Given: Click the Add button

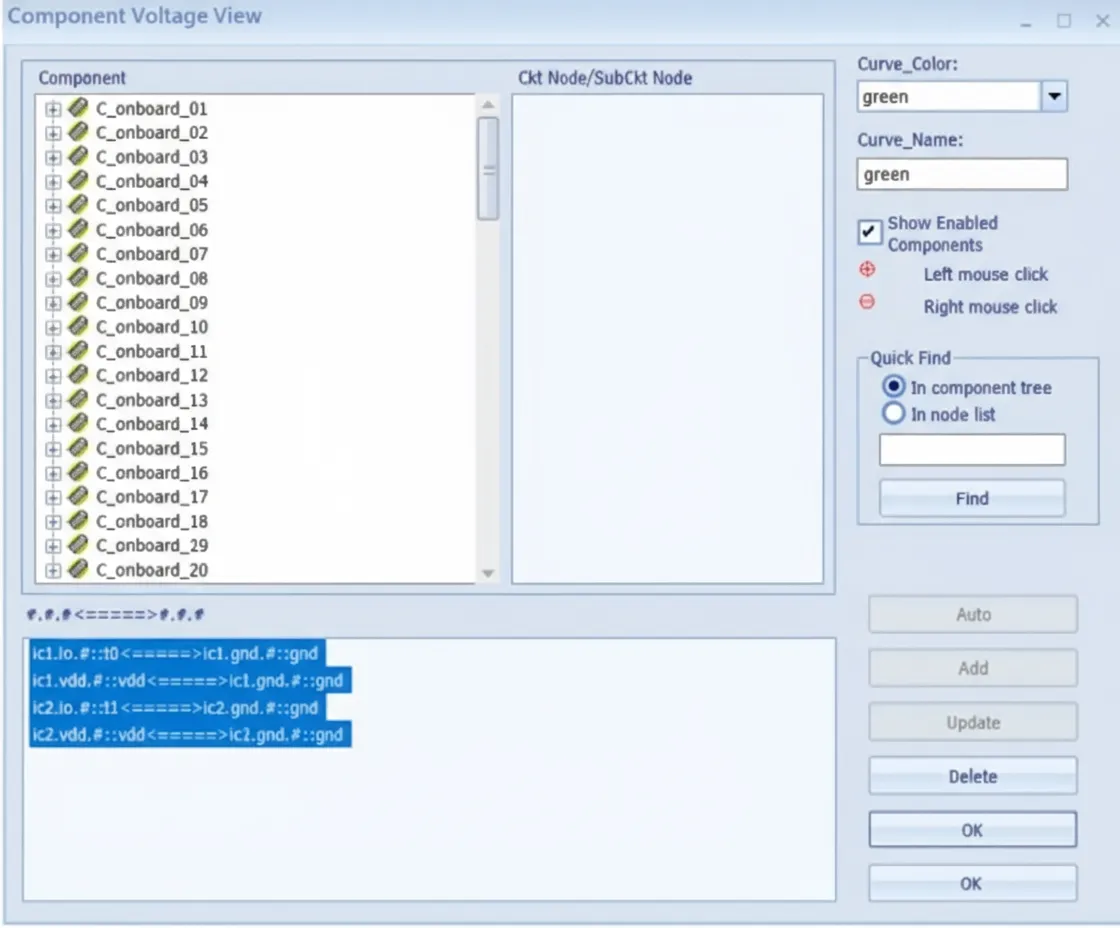Looking at the screenshot, I should tap(973, 668).
